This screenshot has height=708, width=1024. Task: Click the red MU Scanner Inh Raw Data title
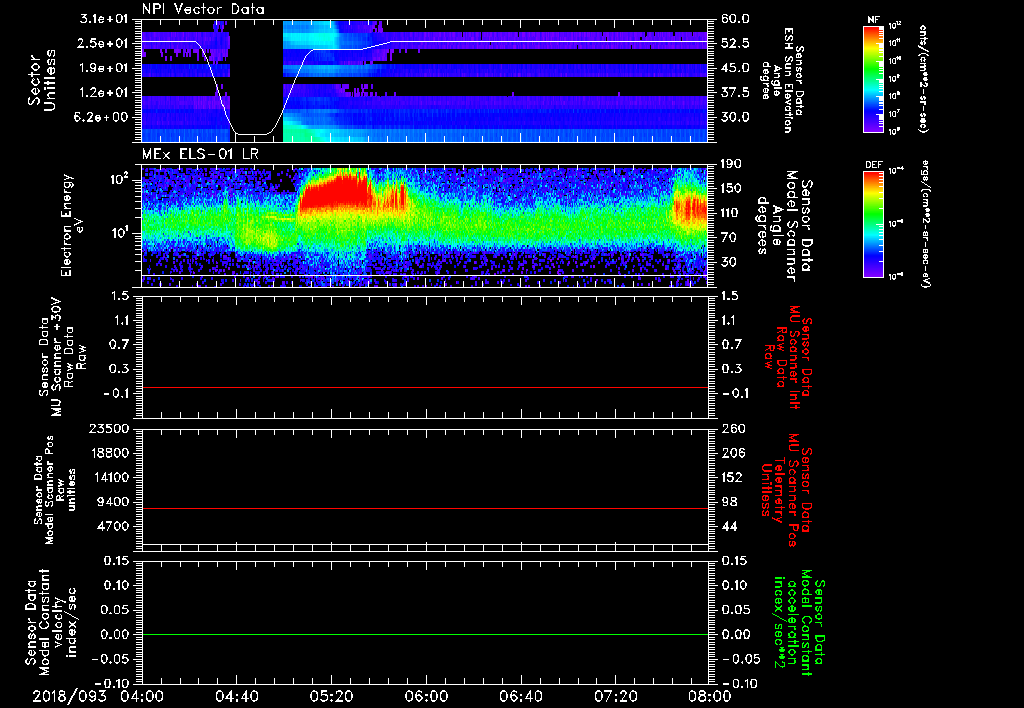[788, 357]
